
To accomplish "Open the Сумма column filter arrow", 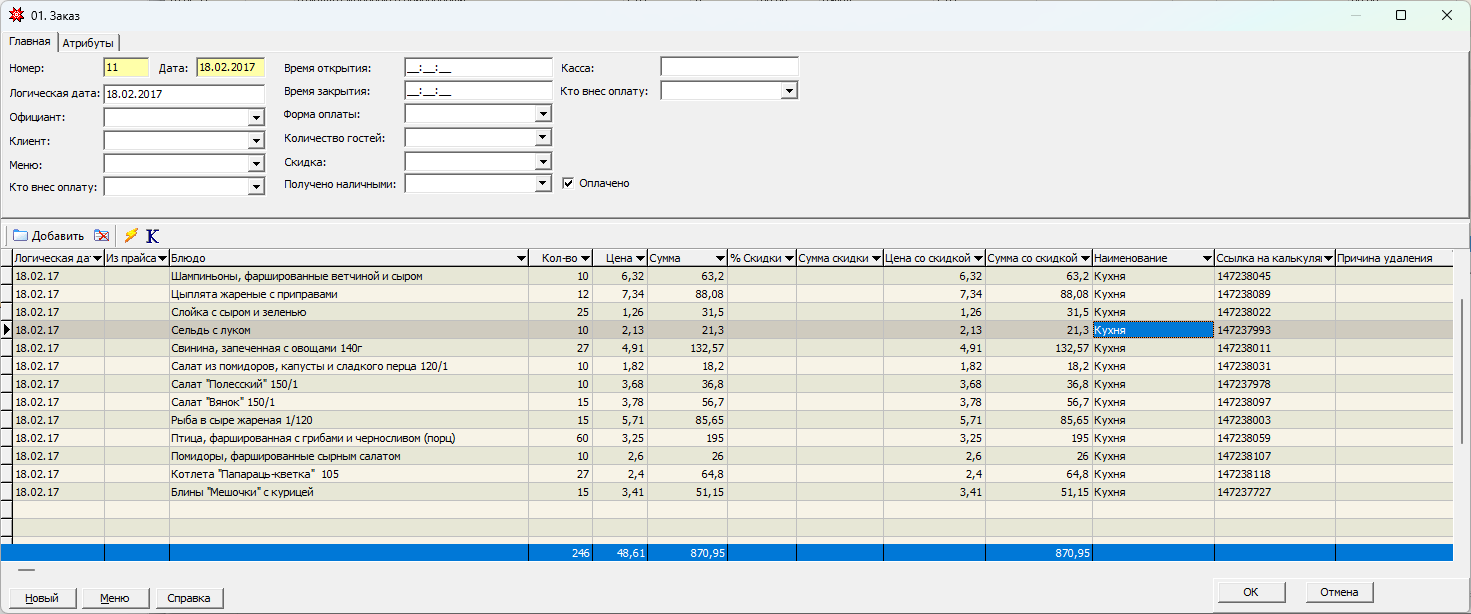I will click(720, 259).
